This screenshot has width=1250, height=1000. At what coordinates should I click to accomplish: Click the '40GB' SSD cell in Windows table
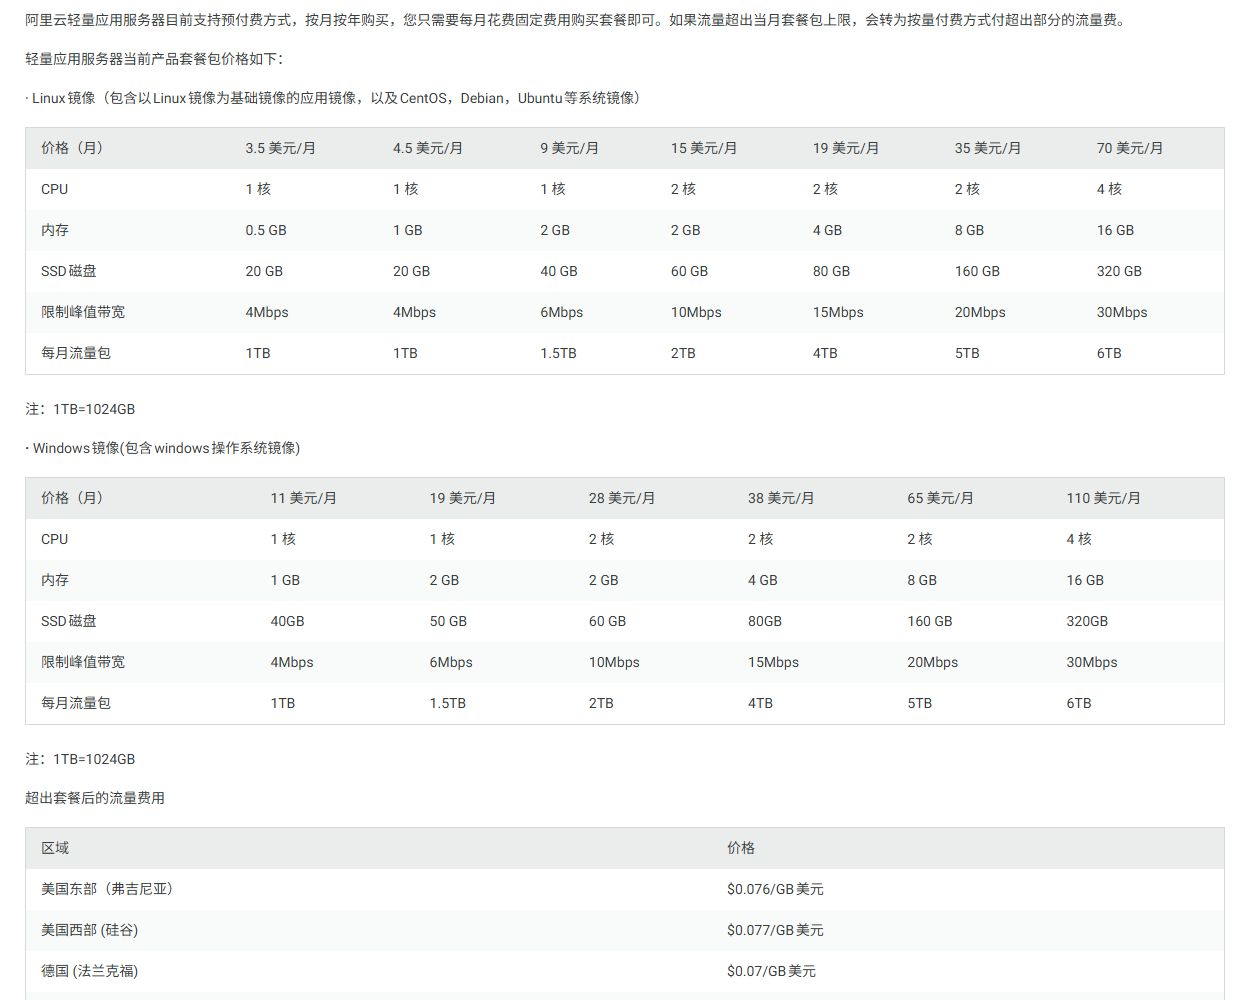coord(287,621)
